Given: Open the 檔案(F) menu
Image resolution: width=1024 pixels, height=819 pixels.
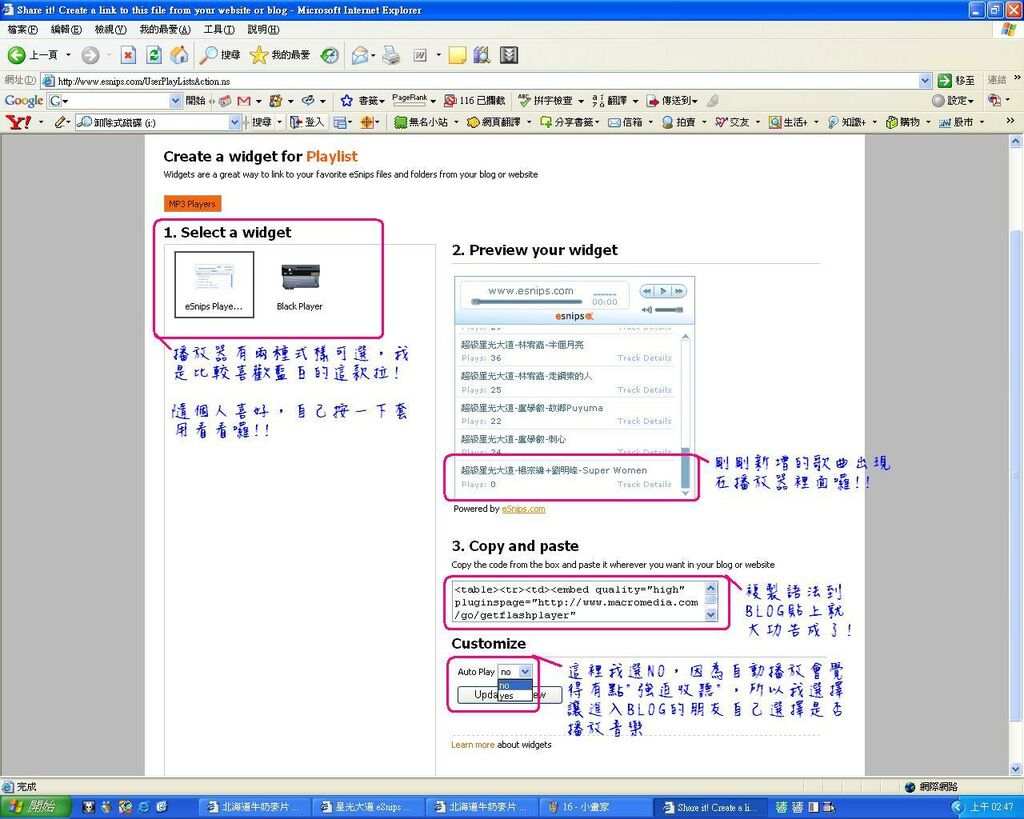Looking at the screenshot, I should (23, 30).
